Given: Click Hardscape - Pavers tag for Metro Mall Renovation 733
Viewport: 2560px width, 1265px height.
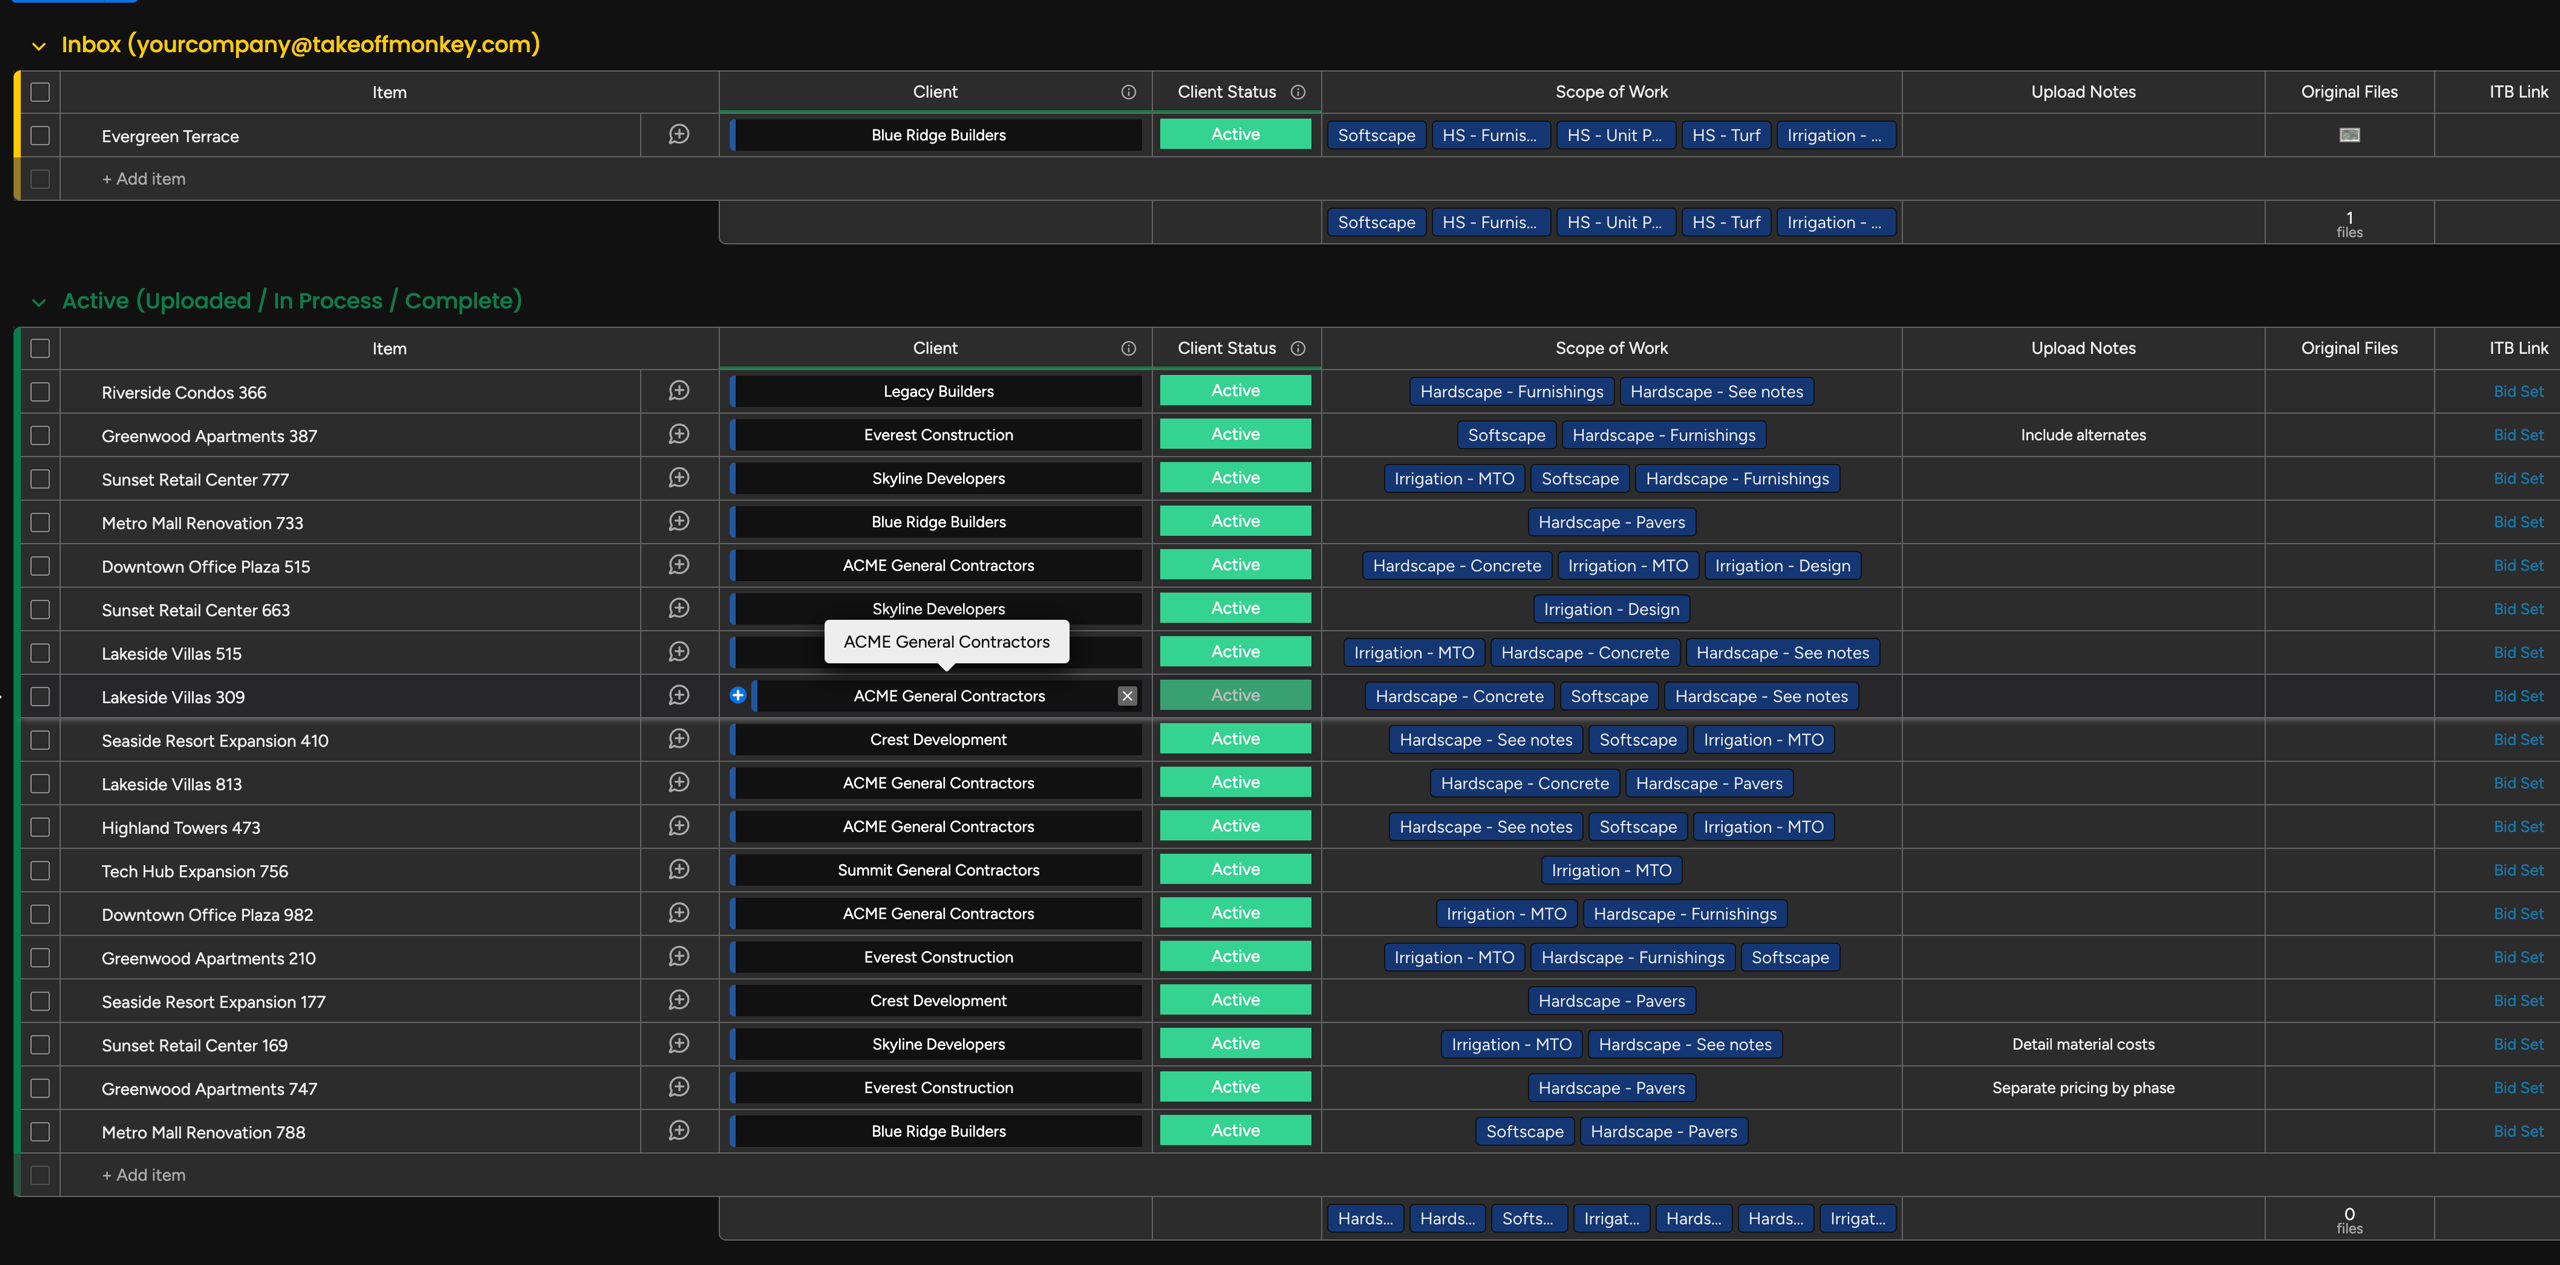Looking at the screenshot, I should [x=1611, y=522].
